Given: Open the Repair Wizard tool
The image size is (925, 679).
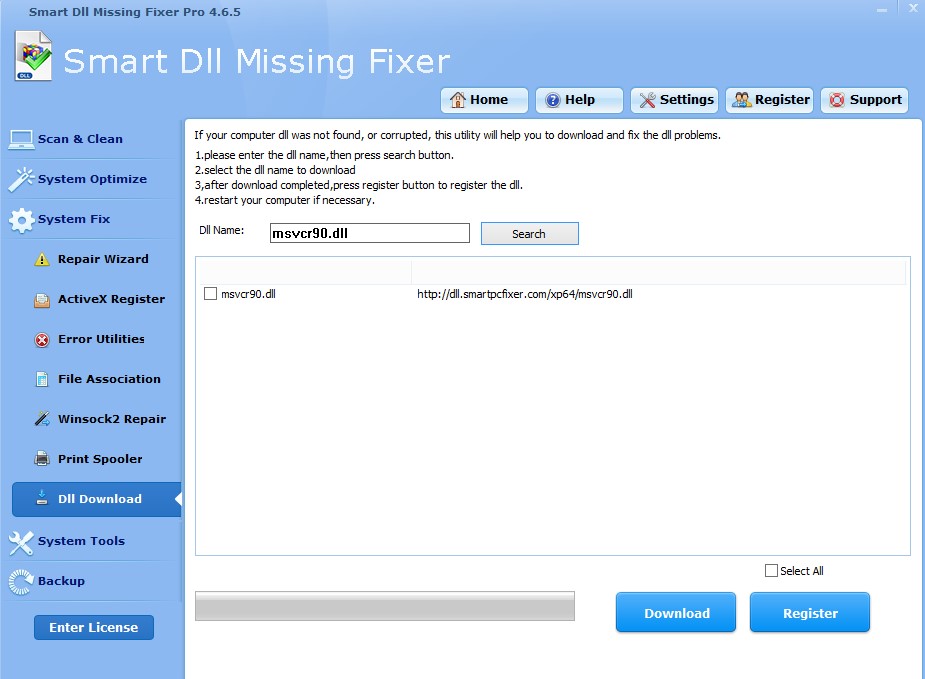Looking at the screenshot, I should [x=101, y=258].
